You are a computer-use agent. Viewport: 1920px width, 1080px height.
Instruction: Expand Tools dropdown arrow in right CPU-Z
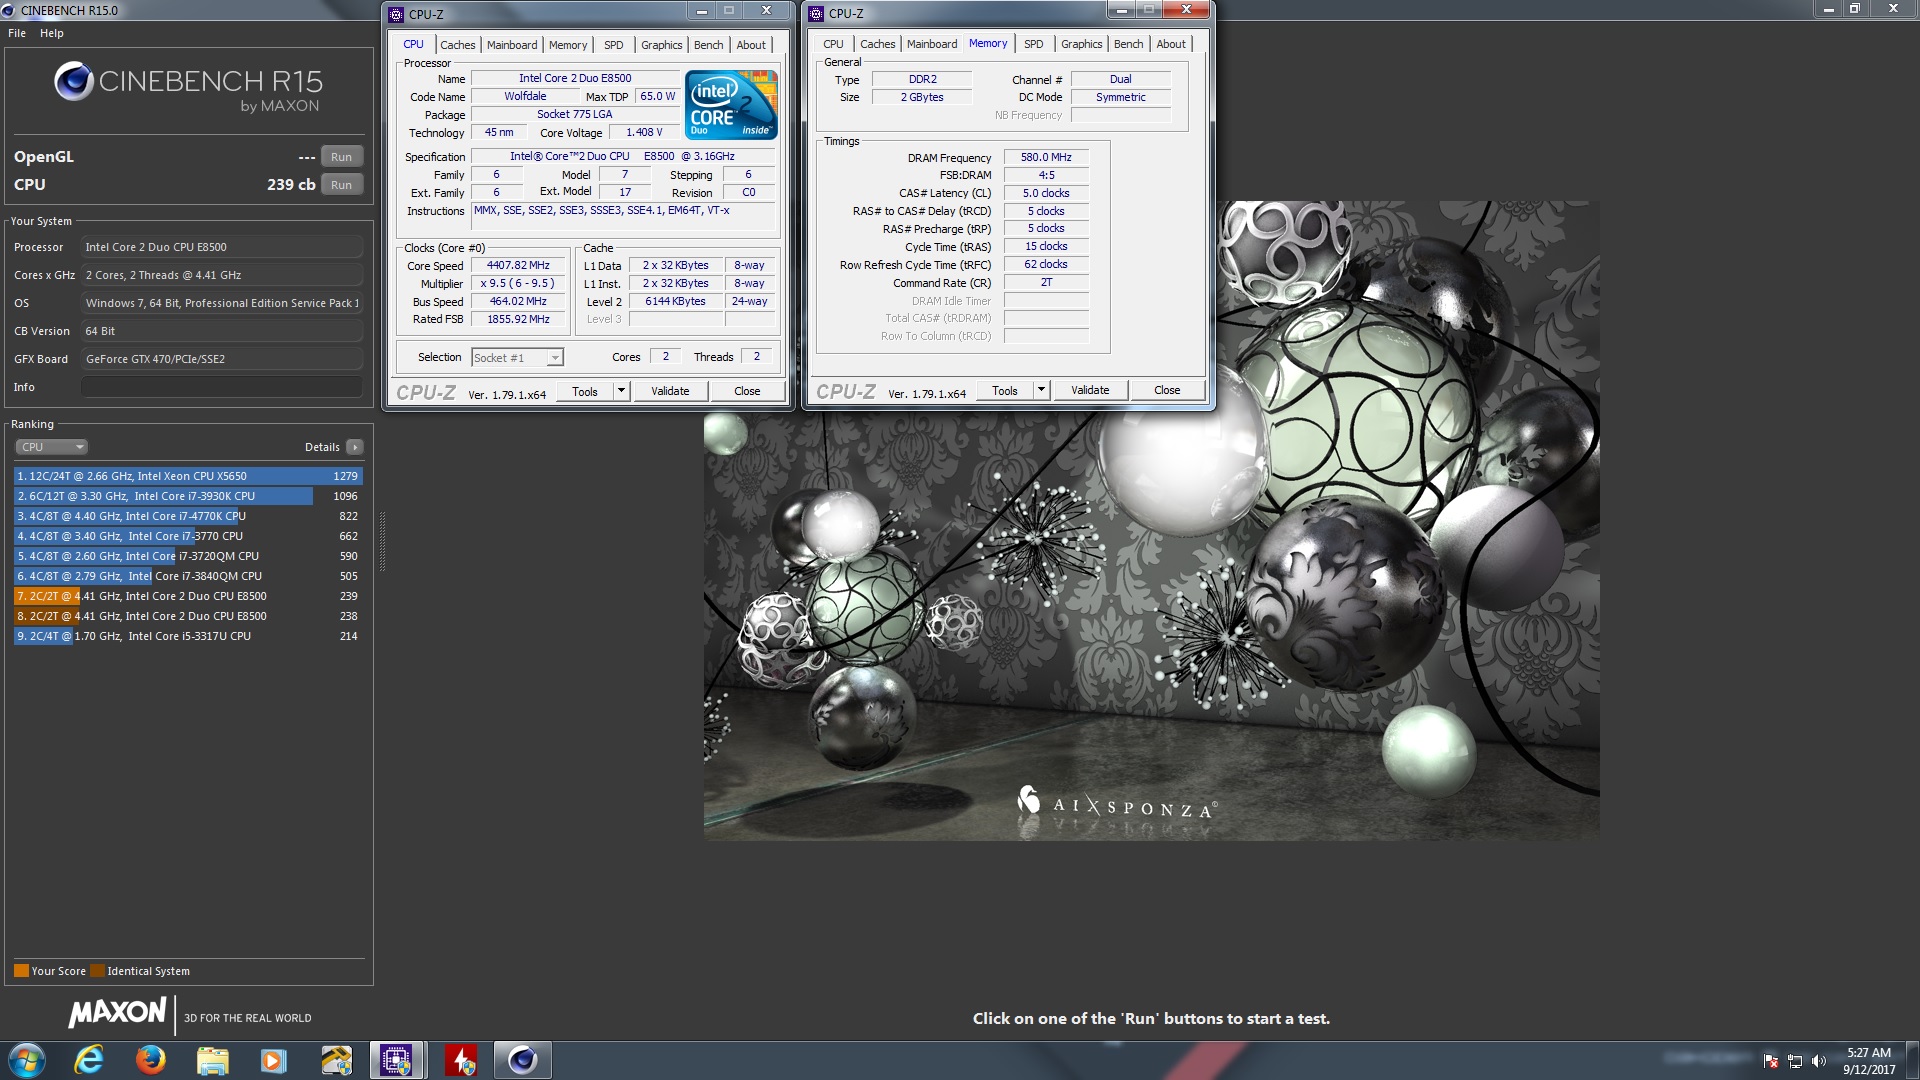click(x=1041, y=390)
